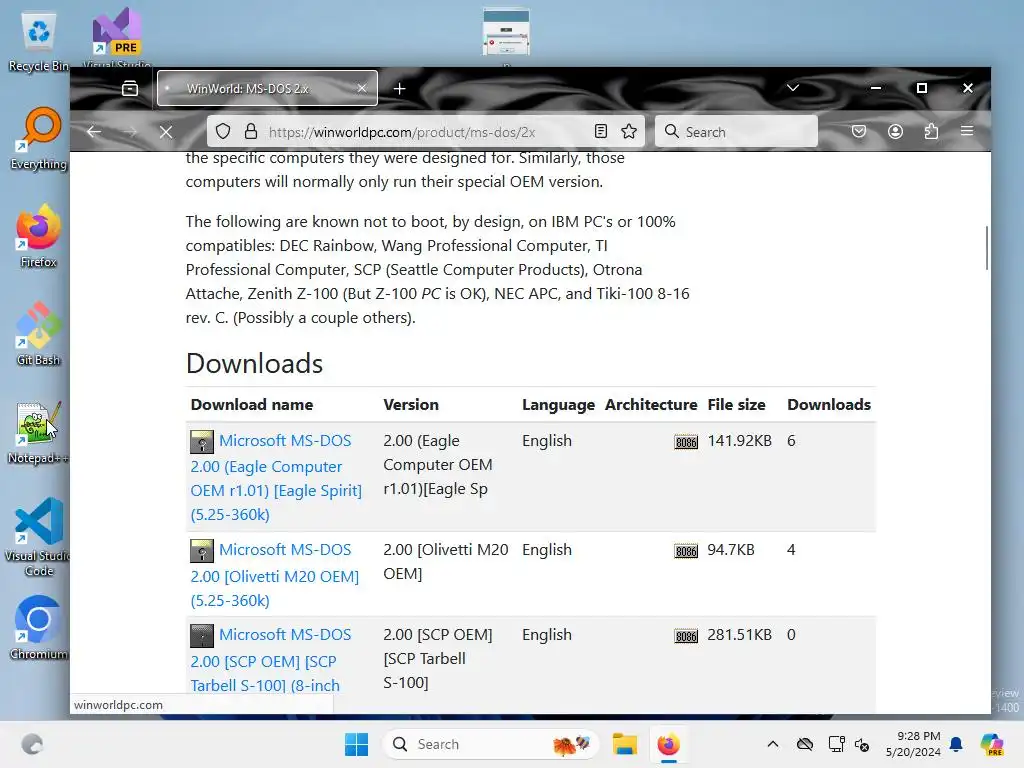Click the Firefox Search box

tap(736, 132)
